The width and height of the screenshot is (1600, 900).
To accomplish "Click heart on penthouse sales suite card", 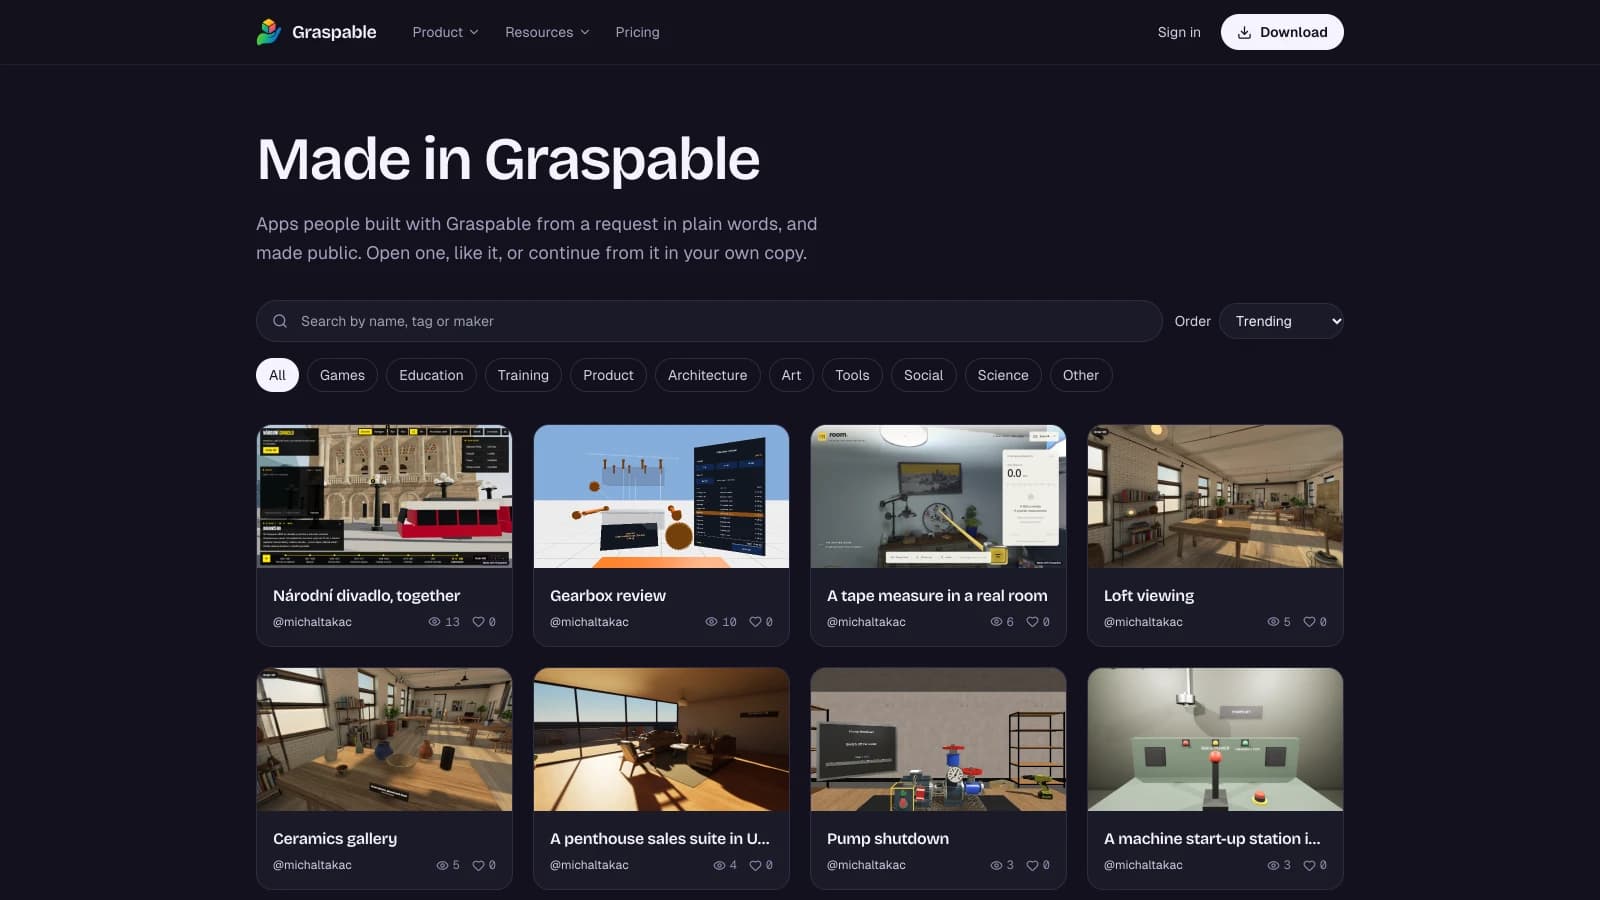I will pos(755,865).
